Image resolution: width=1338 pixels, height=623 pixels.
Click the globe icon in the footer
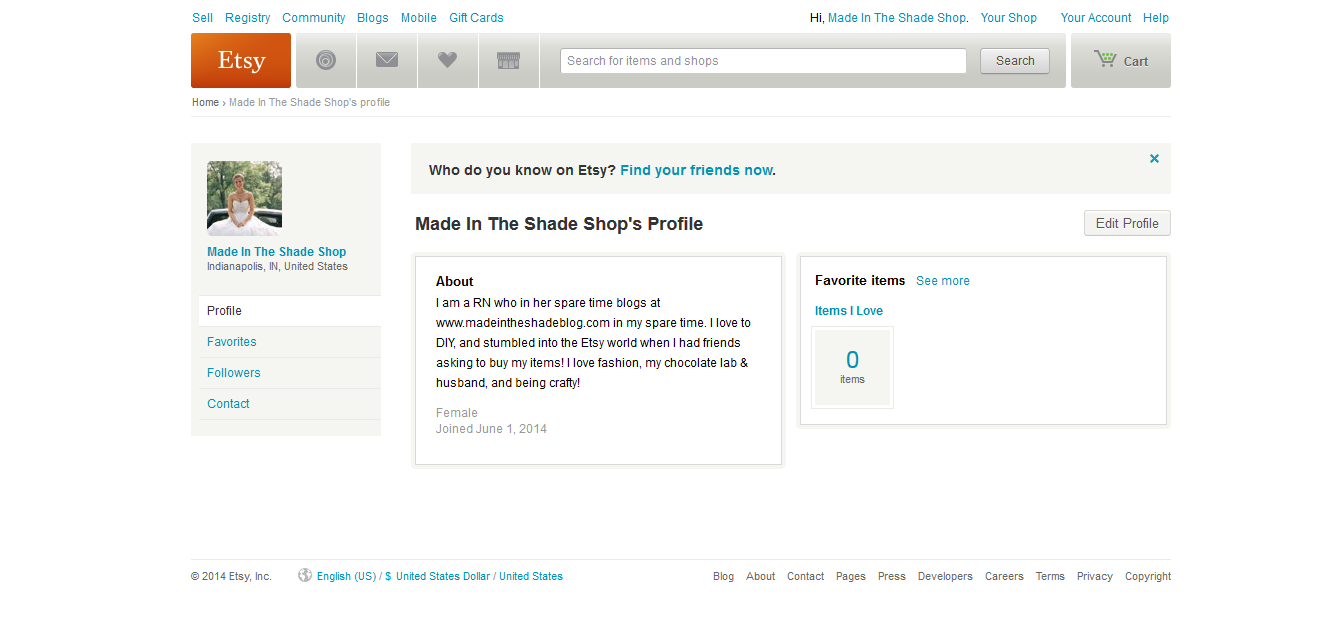tap(305, 575)
